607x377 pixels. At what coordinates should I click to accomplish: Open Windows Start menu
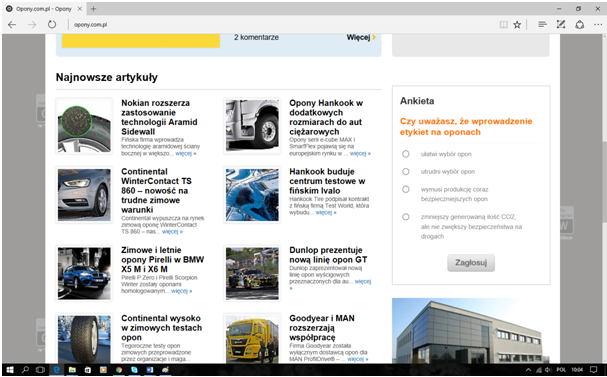pos(10,370)
